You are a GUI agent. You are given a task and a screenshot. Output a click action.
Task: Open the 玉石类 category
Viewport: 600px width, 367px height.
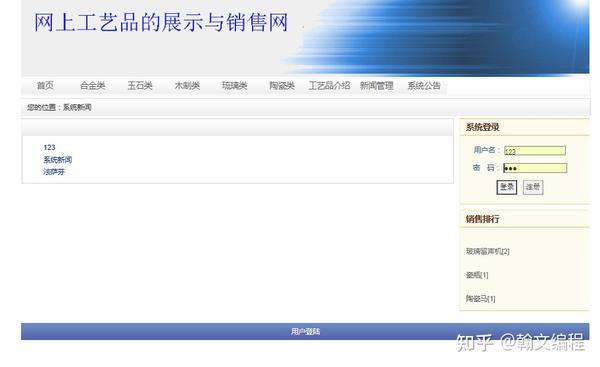tap(140, 86)
